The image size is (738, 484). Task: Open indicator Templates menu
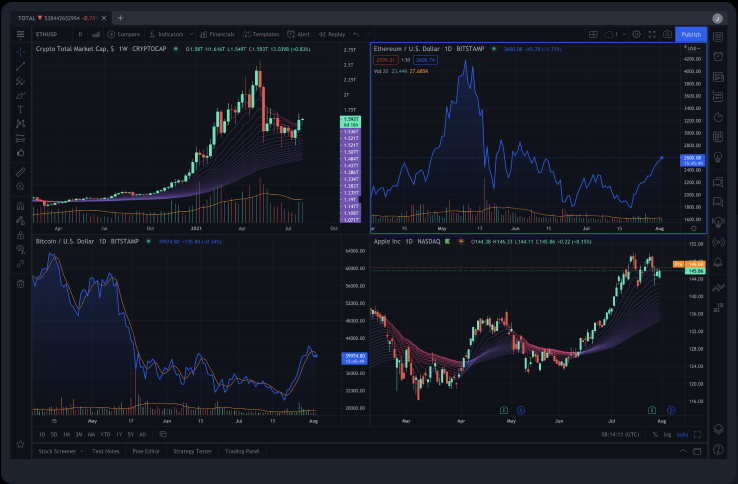(x=261, y=34)
